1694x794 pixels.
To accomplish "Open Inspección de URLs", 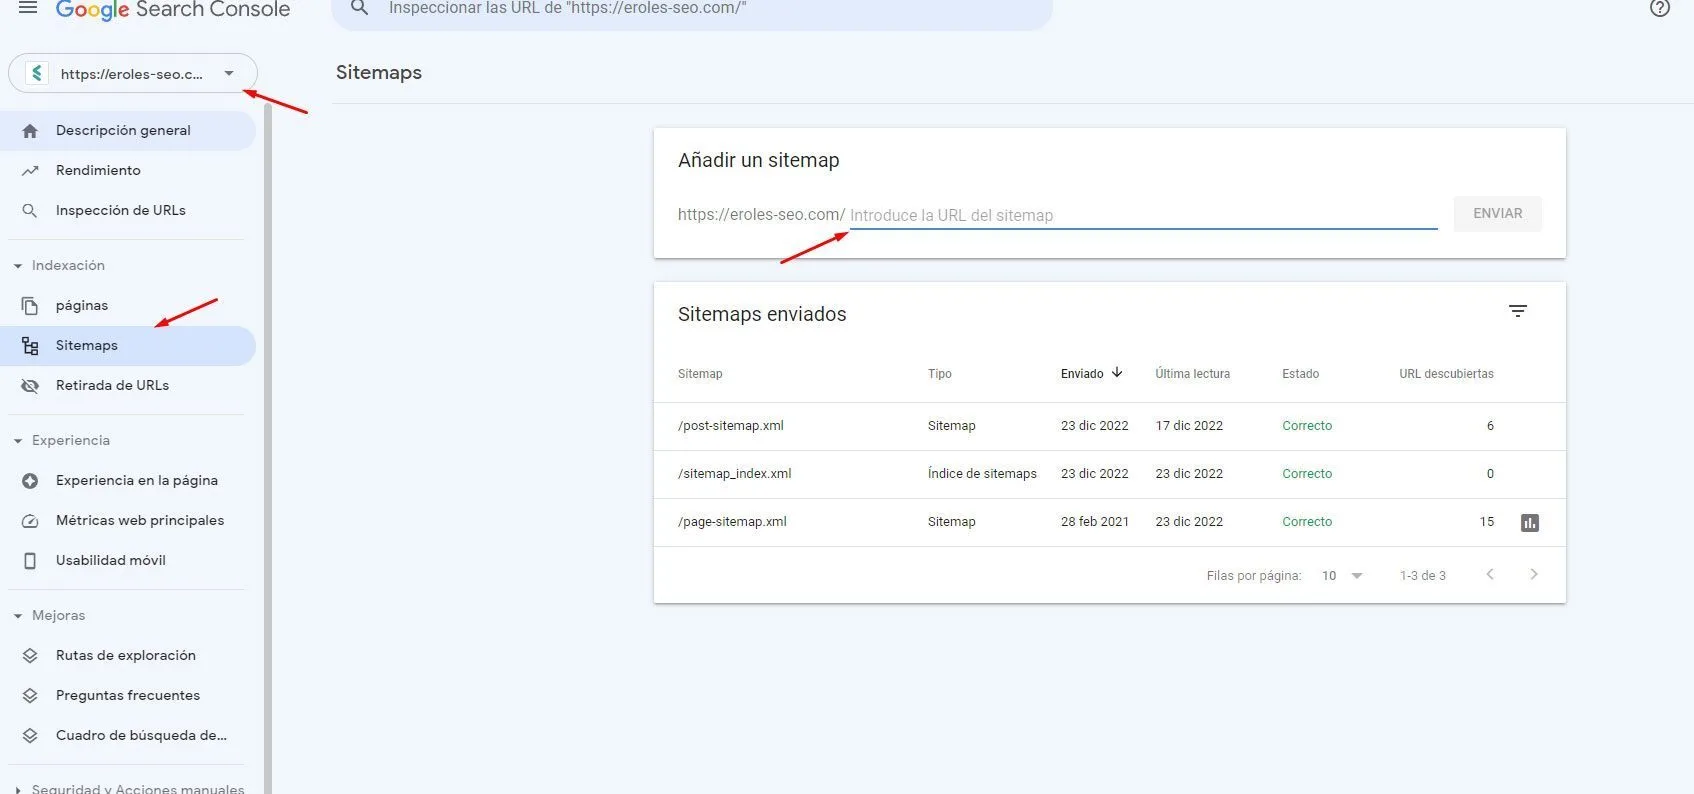I will coord(128,211).
